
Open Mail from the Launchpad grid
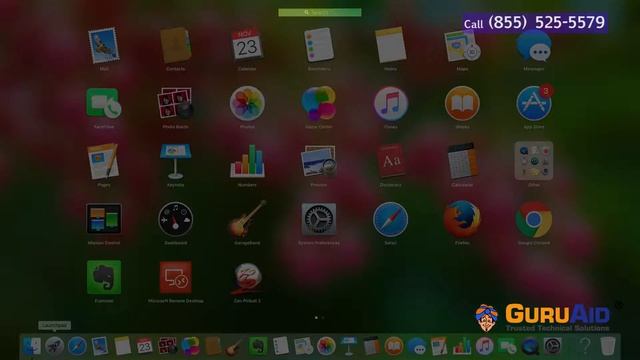104,45
